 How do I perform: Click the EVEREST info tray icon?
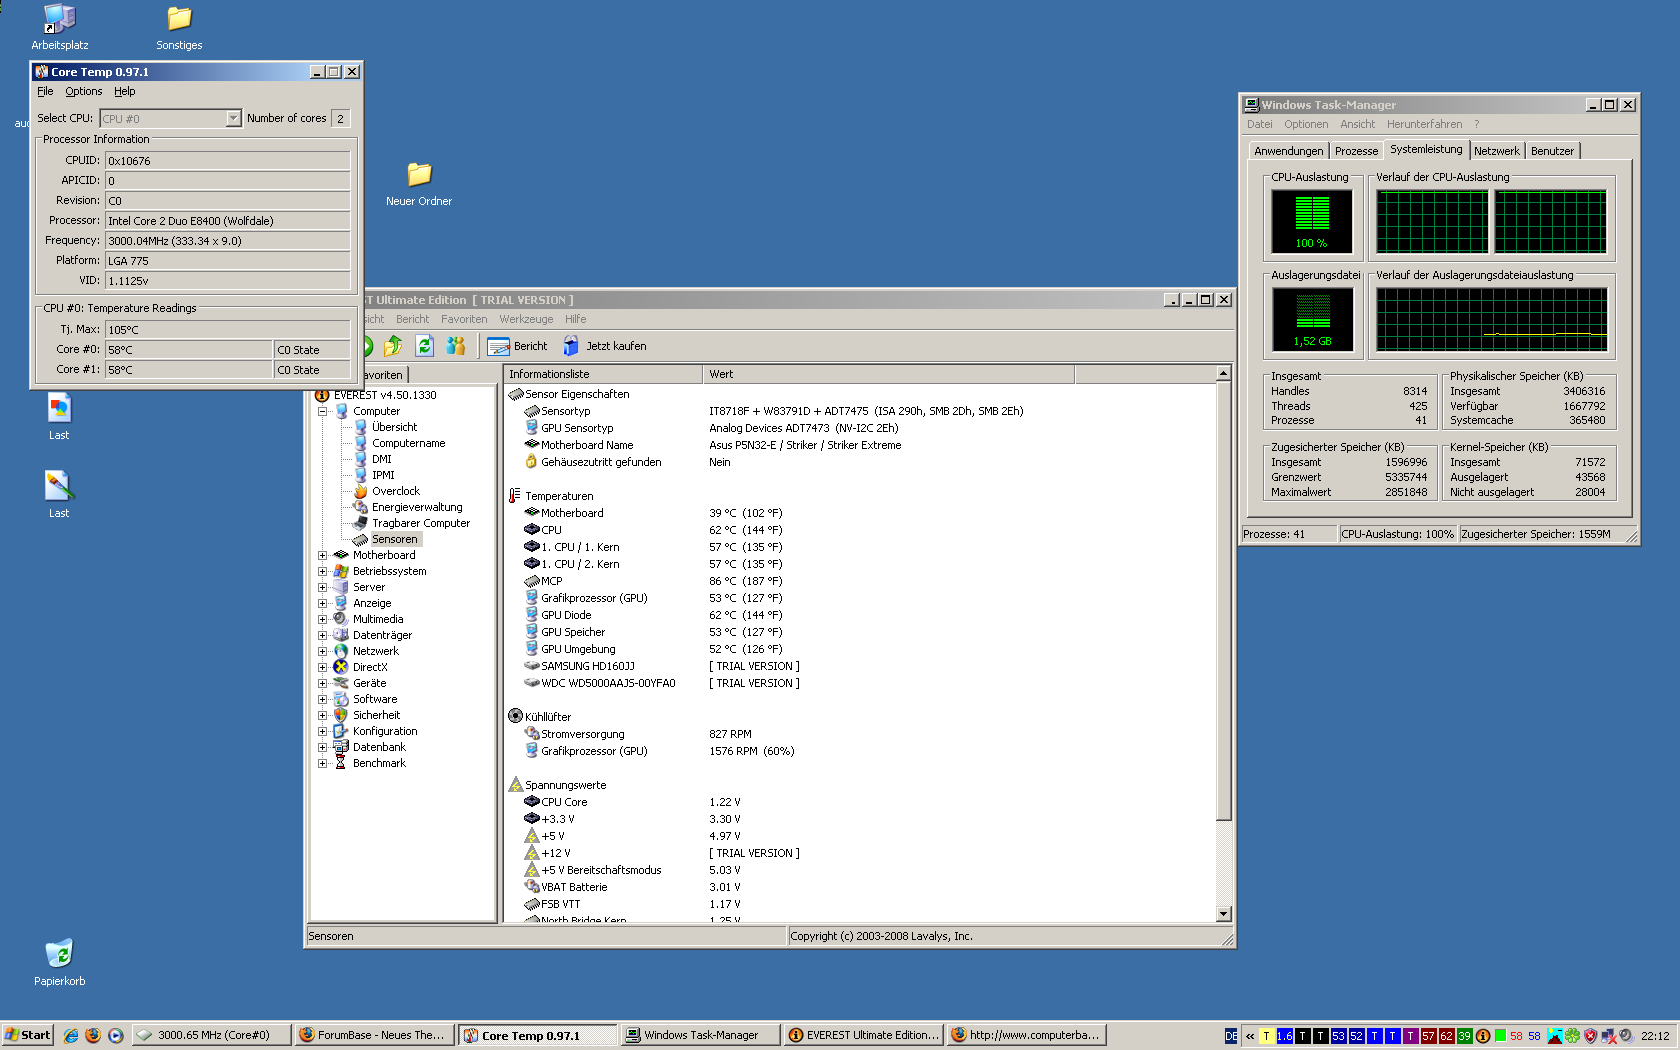(1483, 1036)
